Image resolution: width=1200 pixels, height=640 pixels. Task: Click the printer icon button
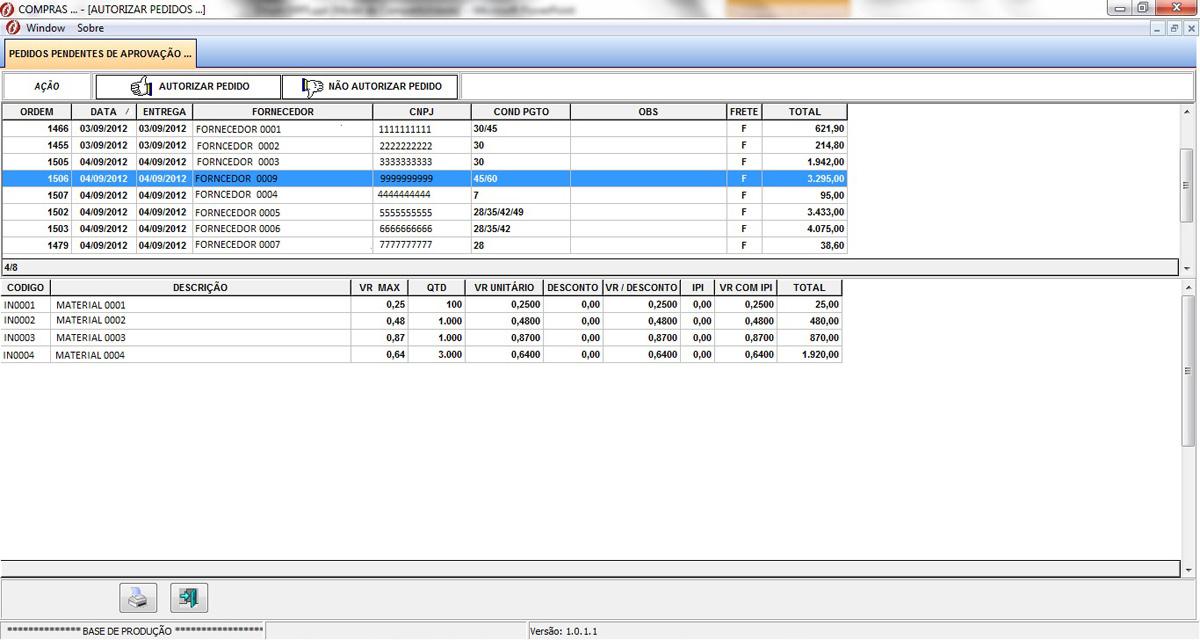138,597
